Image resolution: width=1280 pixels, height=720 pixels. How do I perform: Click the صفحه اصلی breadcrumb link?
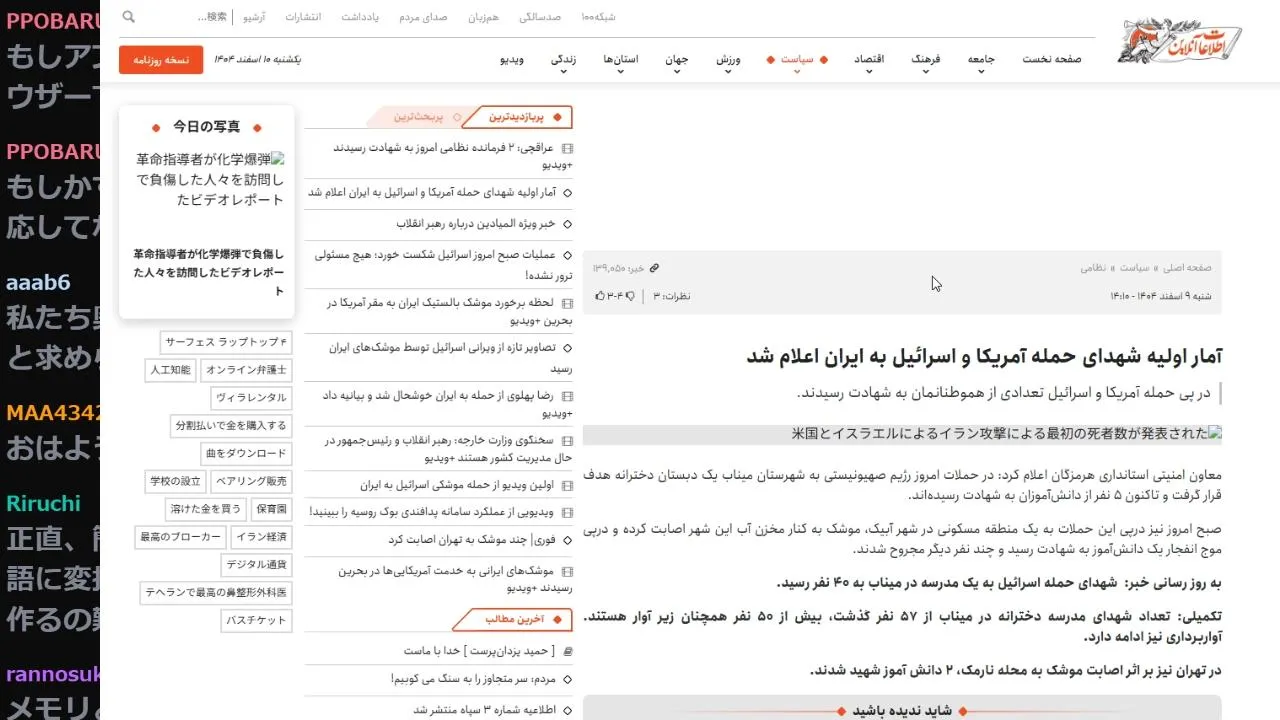pyautogui.click(x=1187, y=268)
